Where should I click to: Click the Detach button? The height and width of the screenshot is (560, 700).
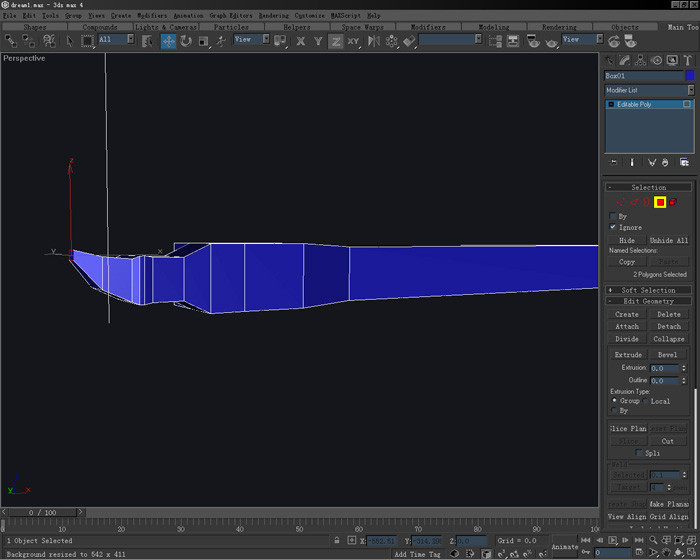coord(669,326)
